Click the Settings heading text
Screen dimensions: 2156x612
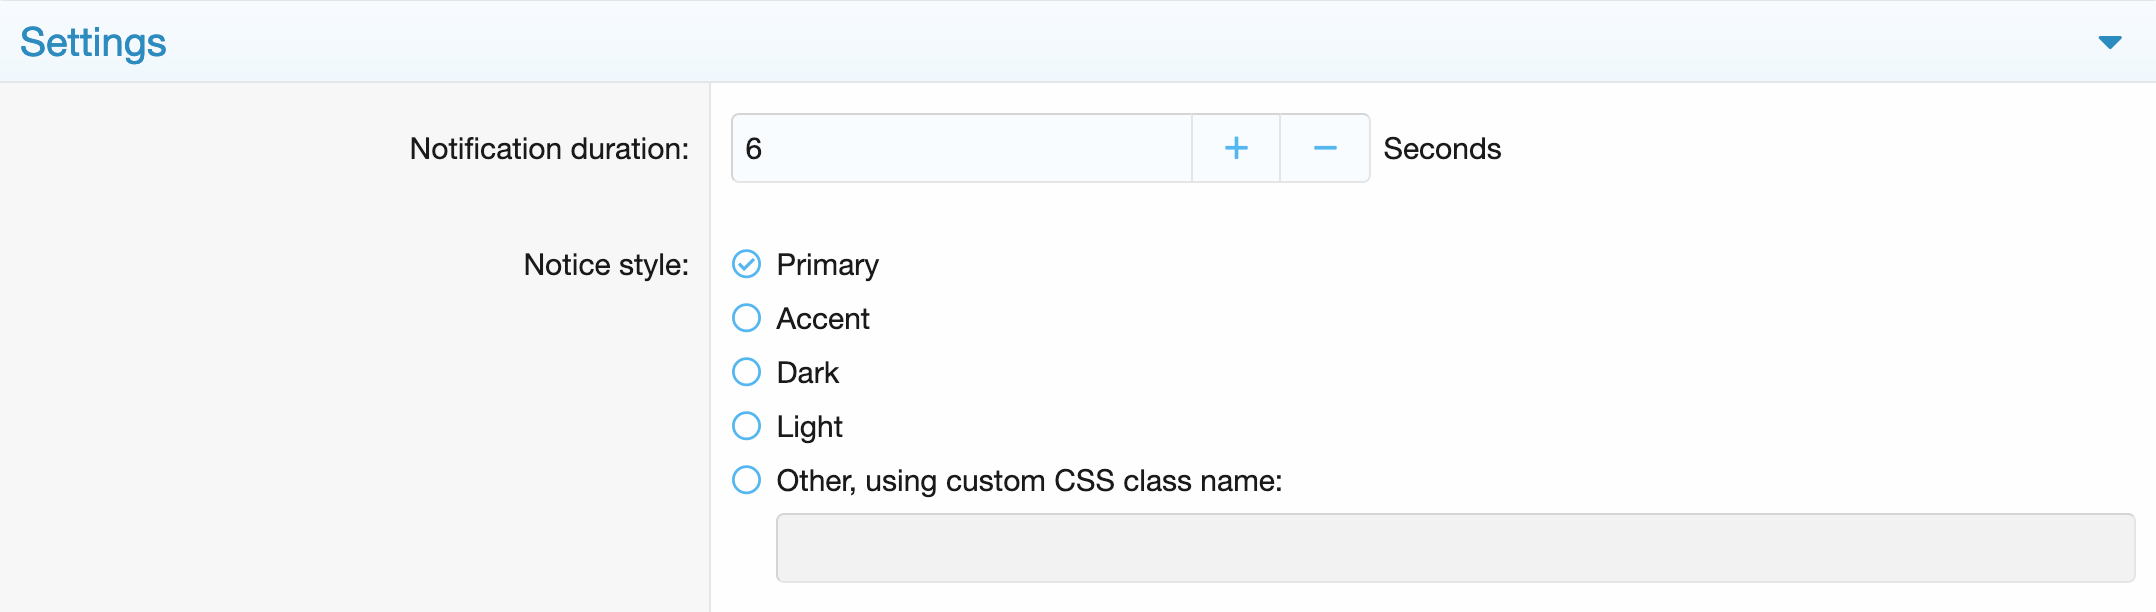(93, 42)
